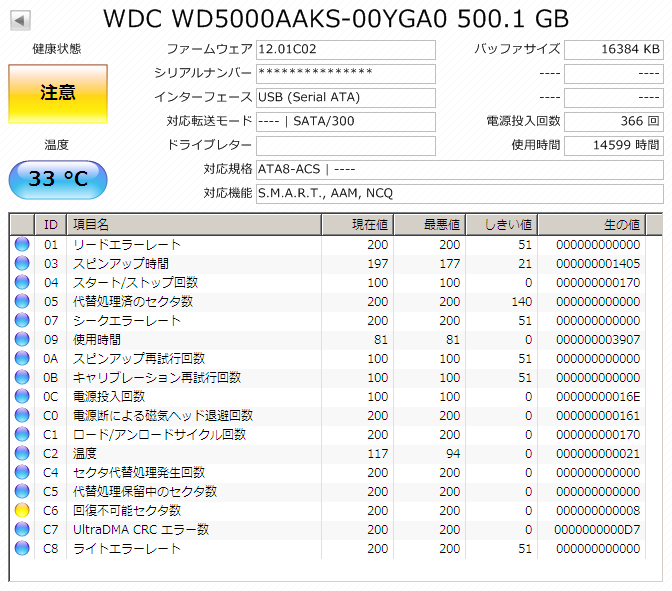The width and height of the screenshot is (672, 591).
Task: Click the 生の値 column header
Action: point(592,225)
